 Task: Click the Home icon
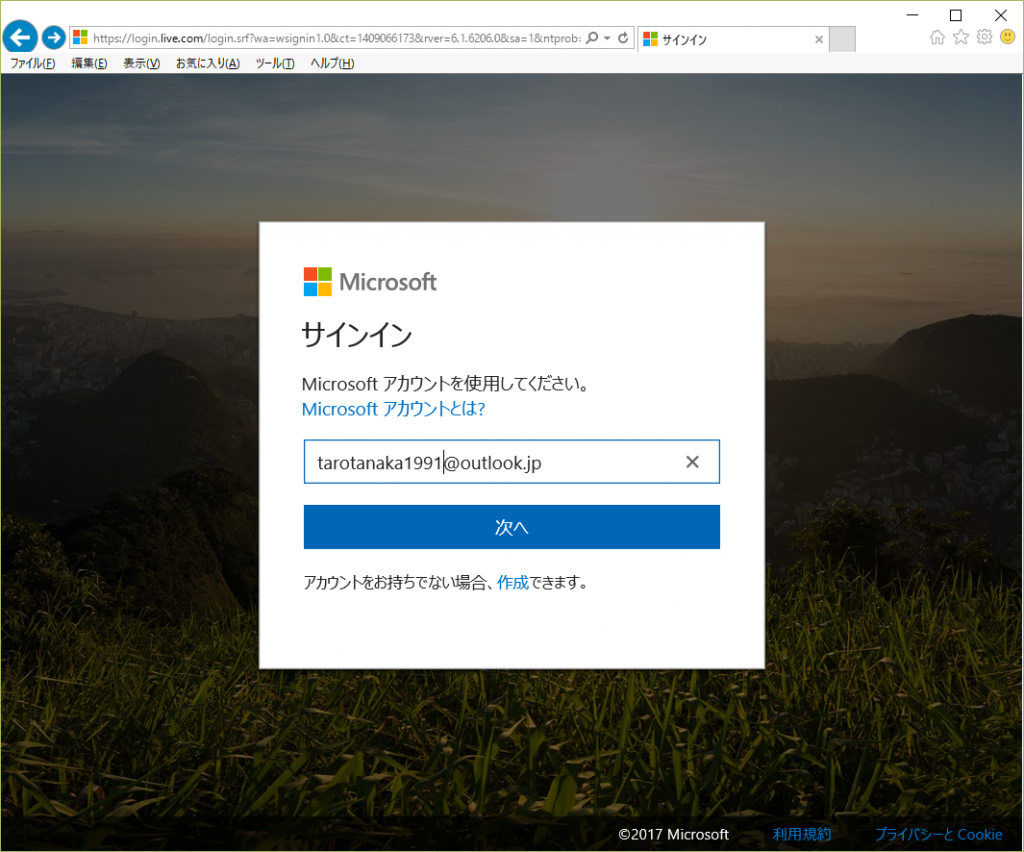[x=937, y=37]
